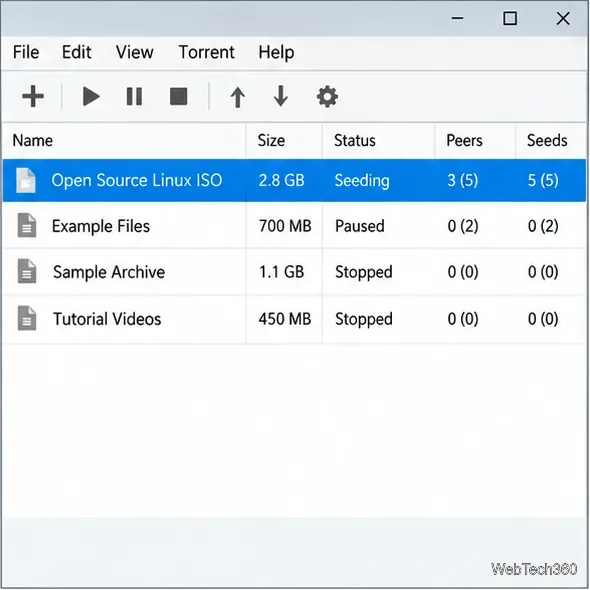Viewport: 590px width, 590px height.
Task: Click seeds value in Tutorial Videos row
Action: [x=543, y=319]
